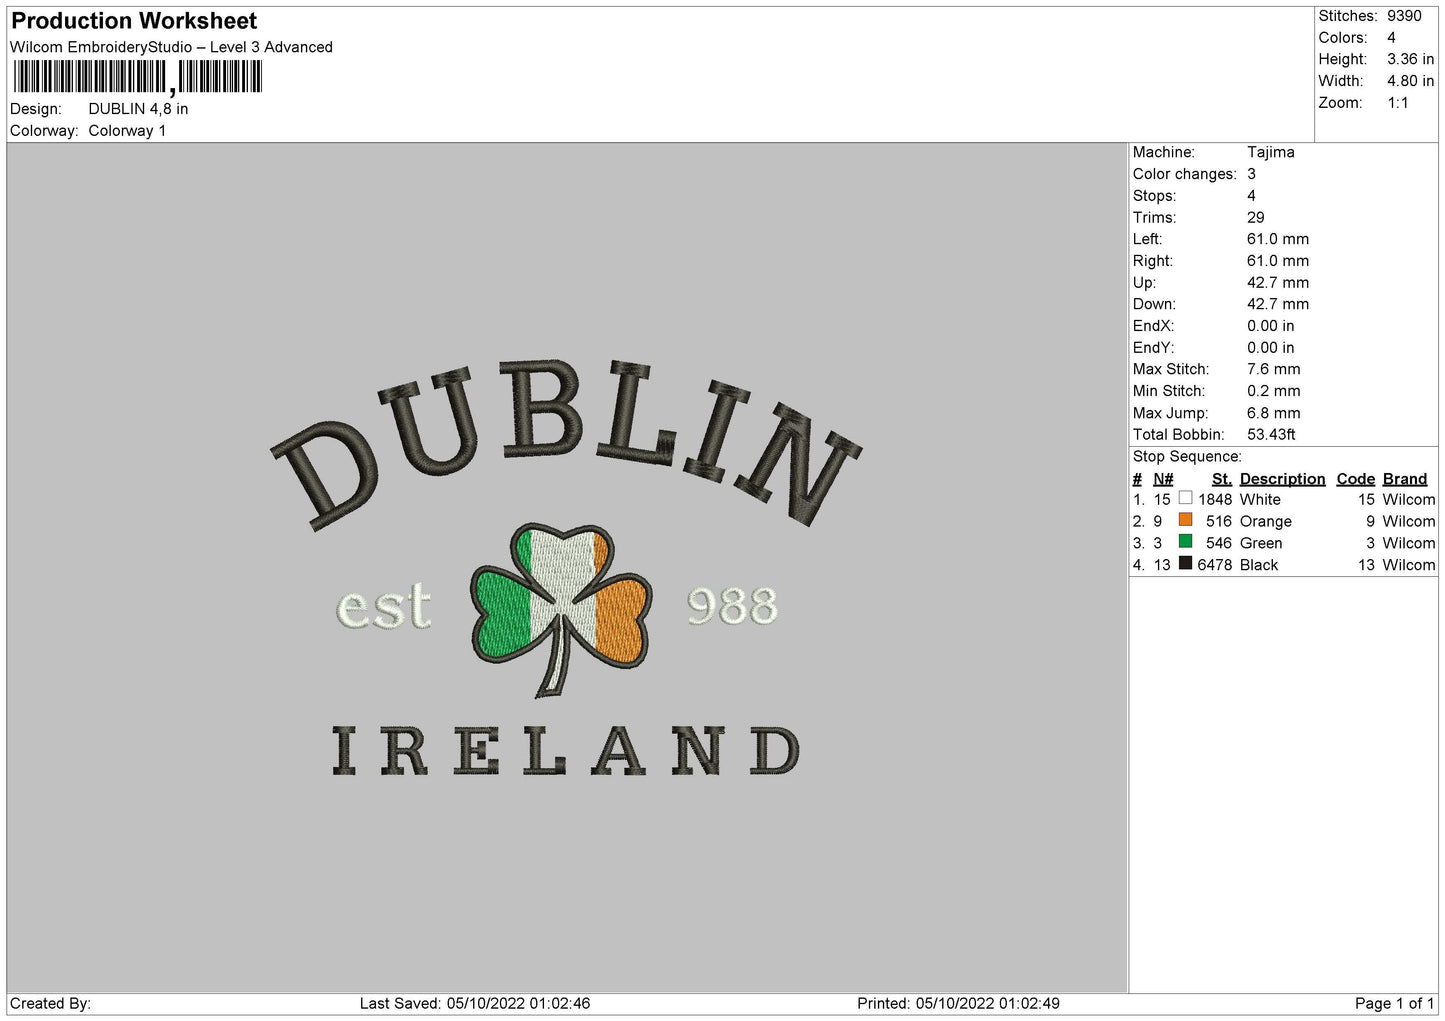
Task: Click the 'Stop Sequence:' heading
Action: [x=1187, y=457]
